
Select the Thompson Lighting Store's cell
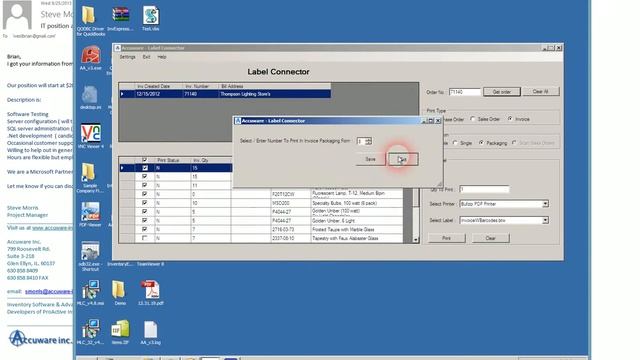[x=274, y=94]
